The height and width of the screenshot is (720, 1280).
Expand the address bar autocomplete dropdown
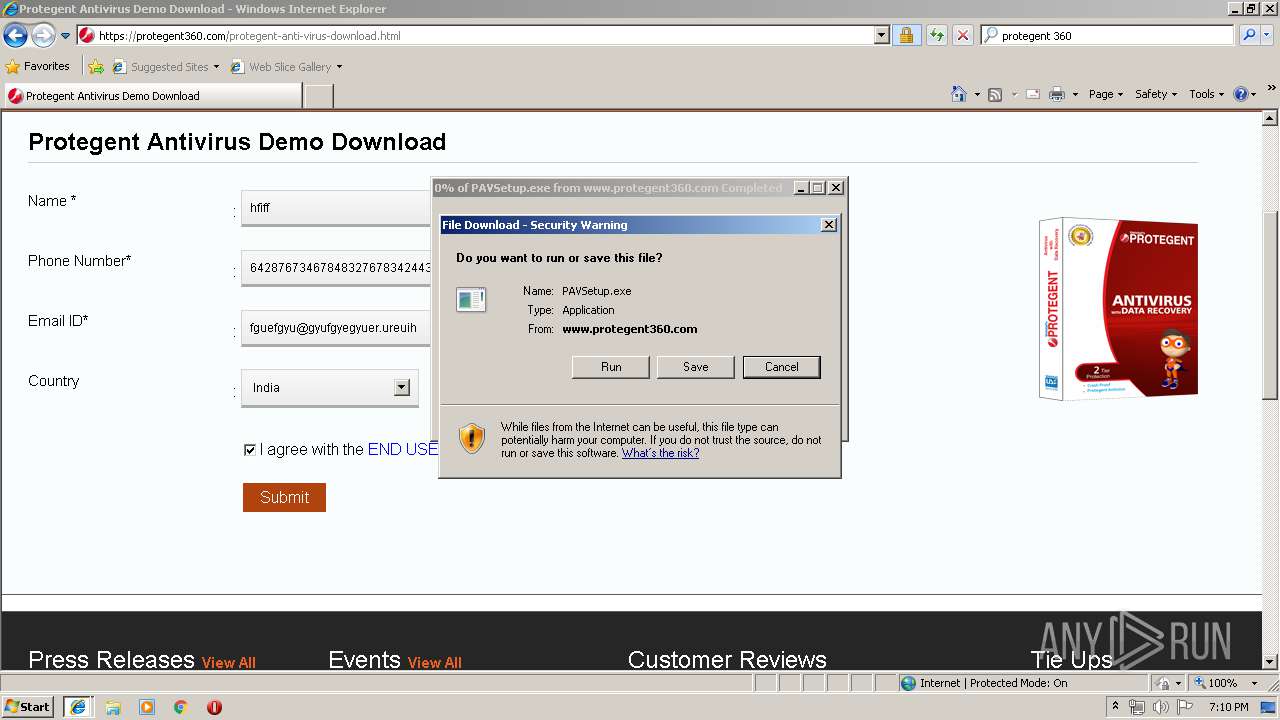pyautogui.click(x=881, y=36)
